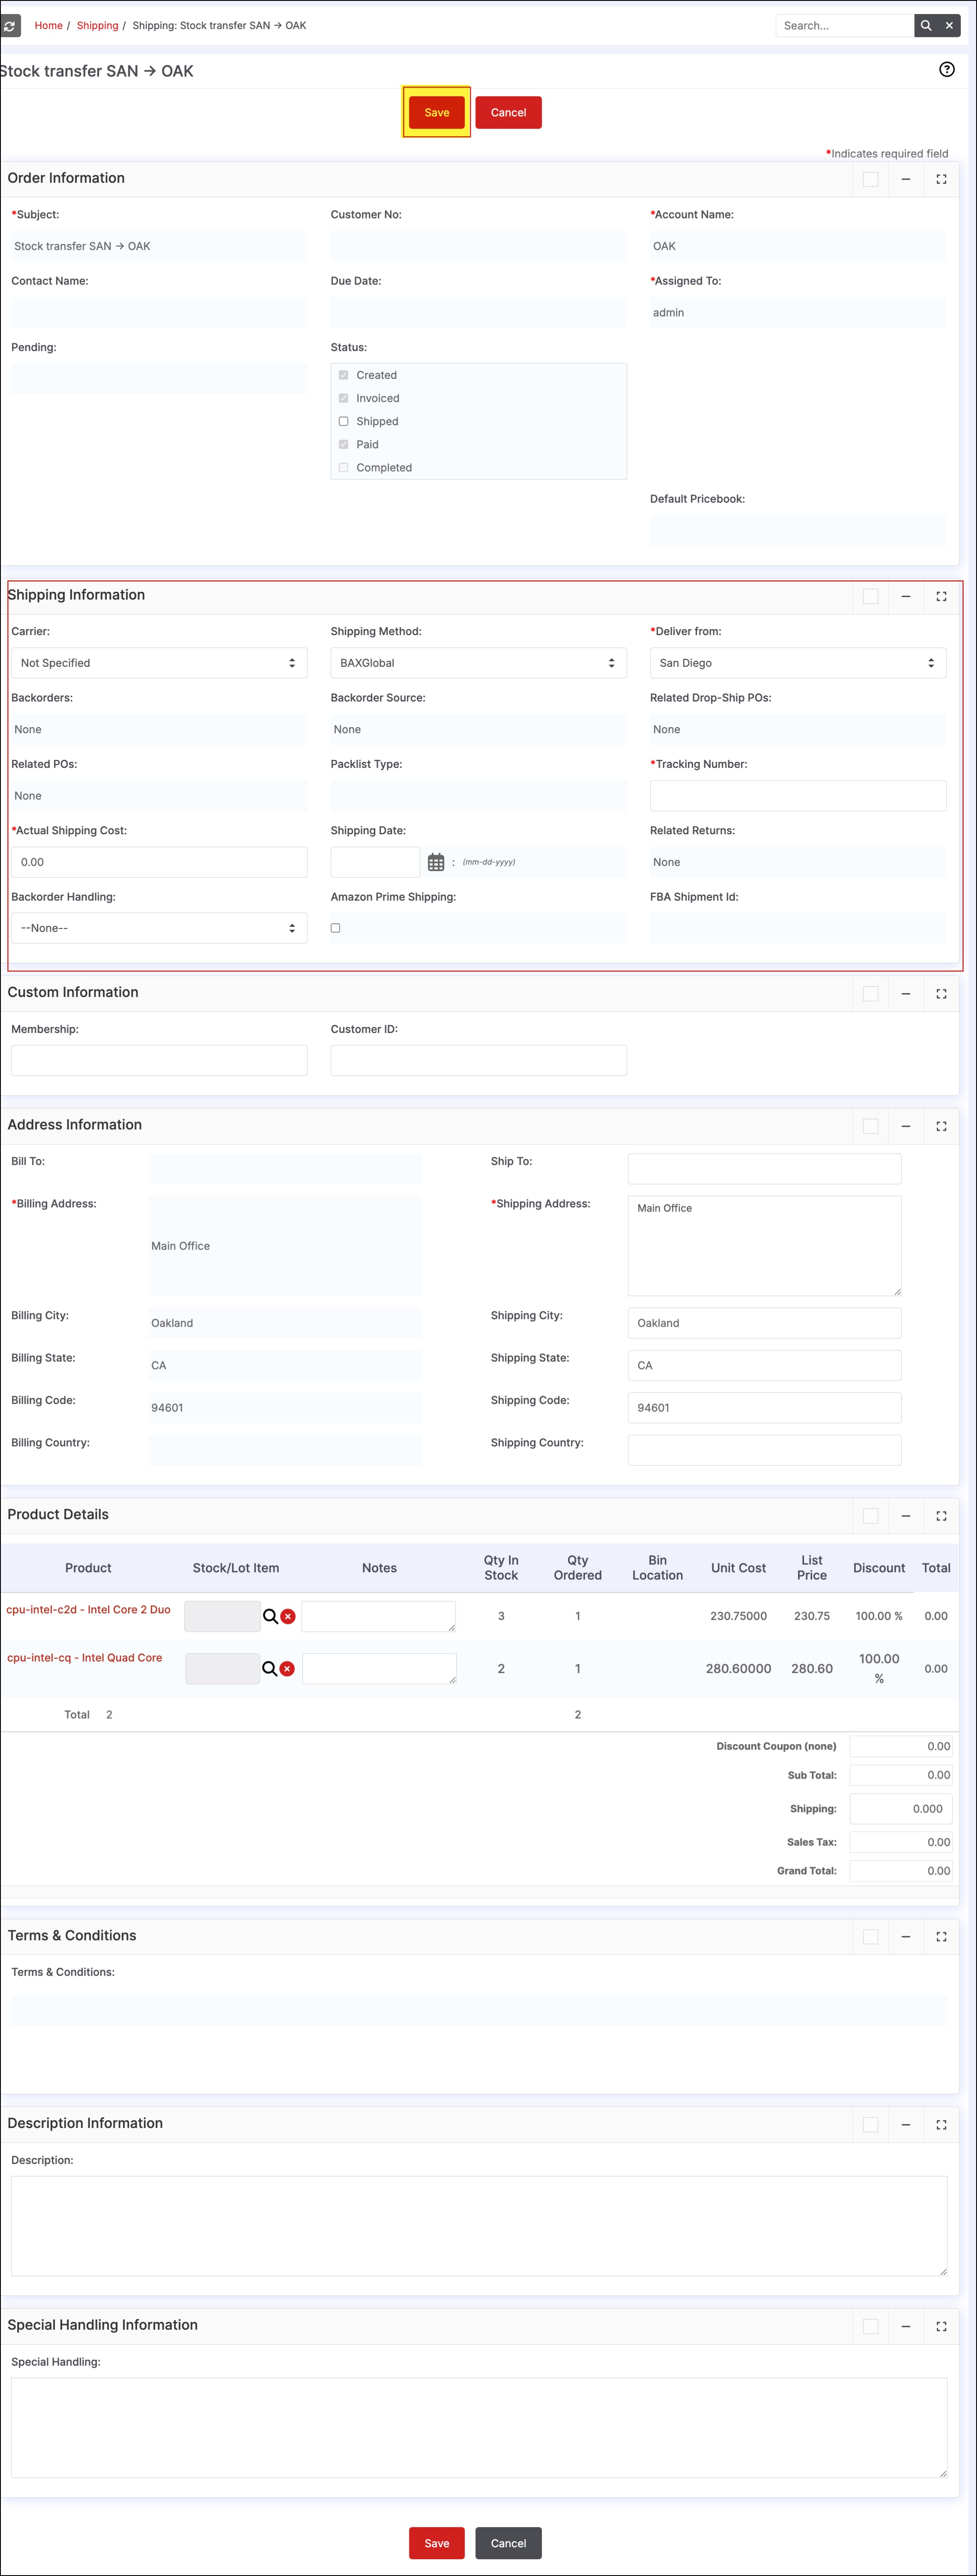The width and height of the screenshot is (977, 2576).
Task: Toggle the Created status checkbox
Action: coord(343,375)
